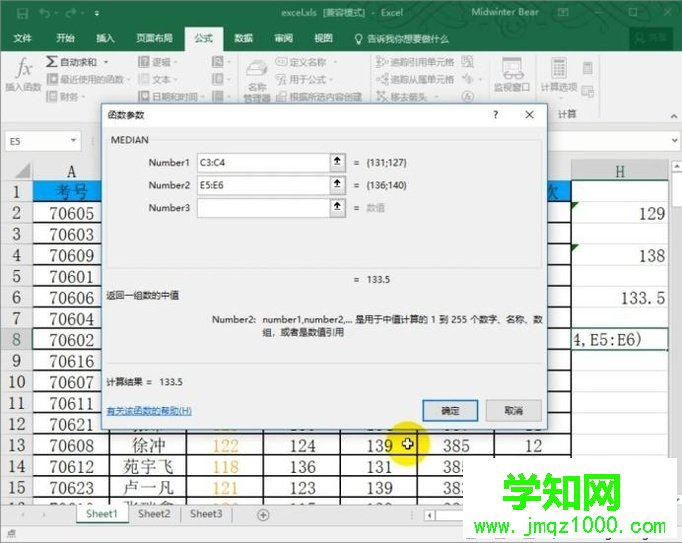Click Trace Precedents (追踪引用单元格)

tap(415, 62)
